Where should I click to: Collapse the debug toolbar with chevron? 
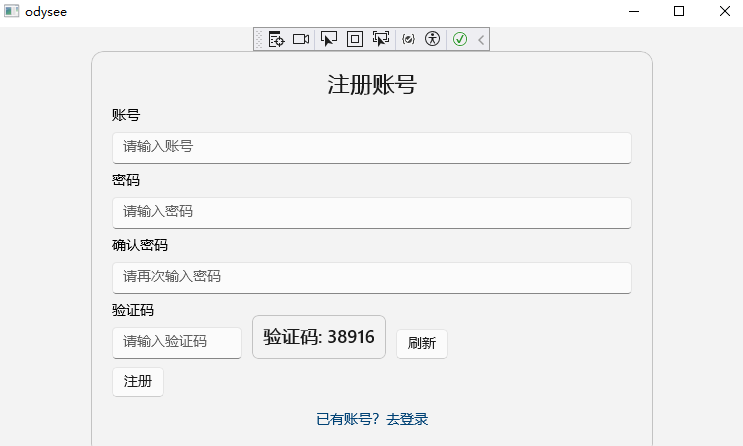[x=481, y=39]
